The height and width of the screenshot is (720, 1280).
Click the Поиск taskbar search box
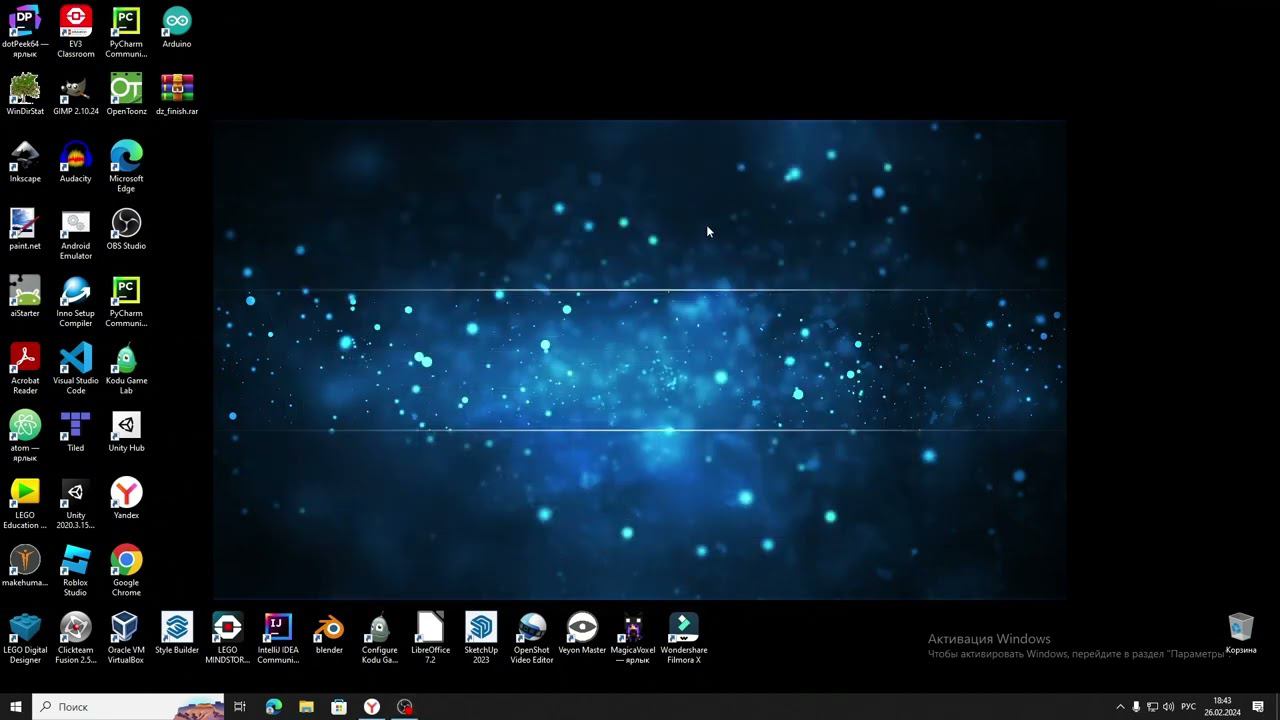(128, 707)
